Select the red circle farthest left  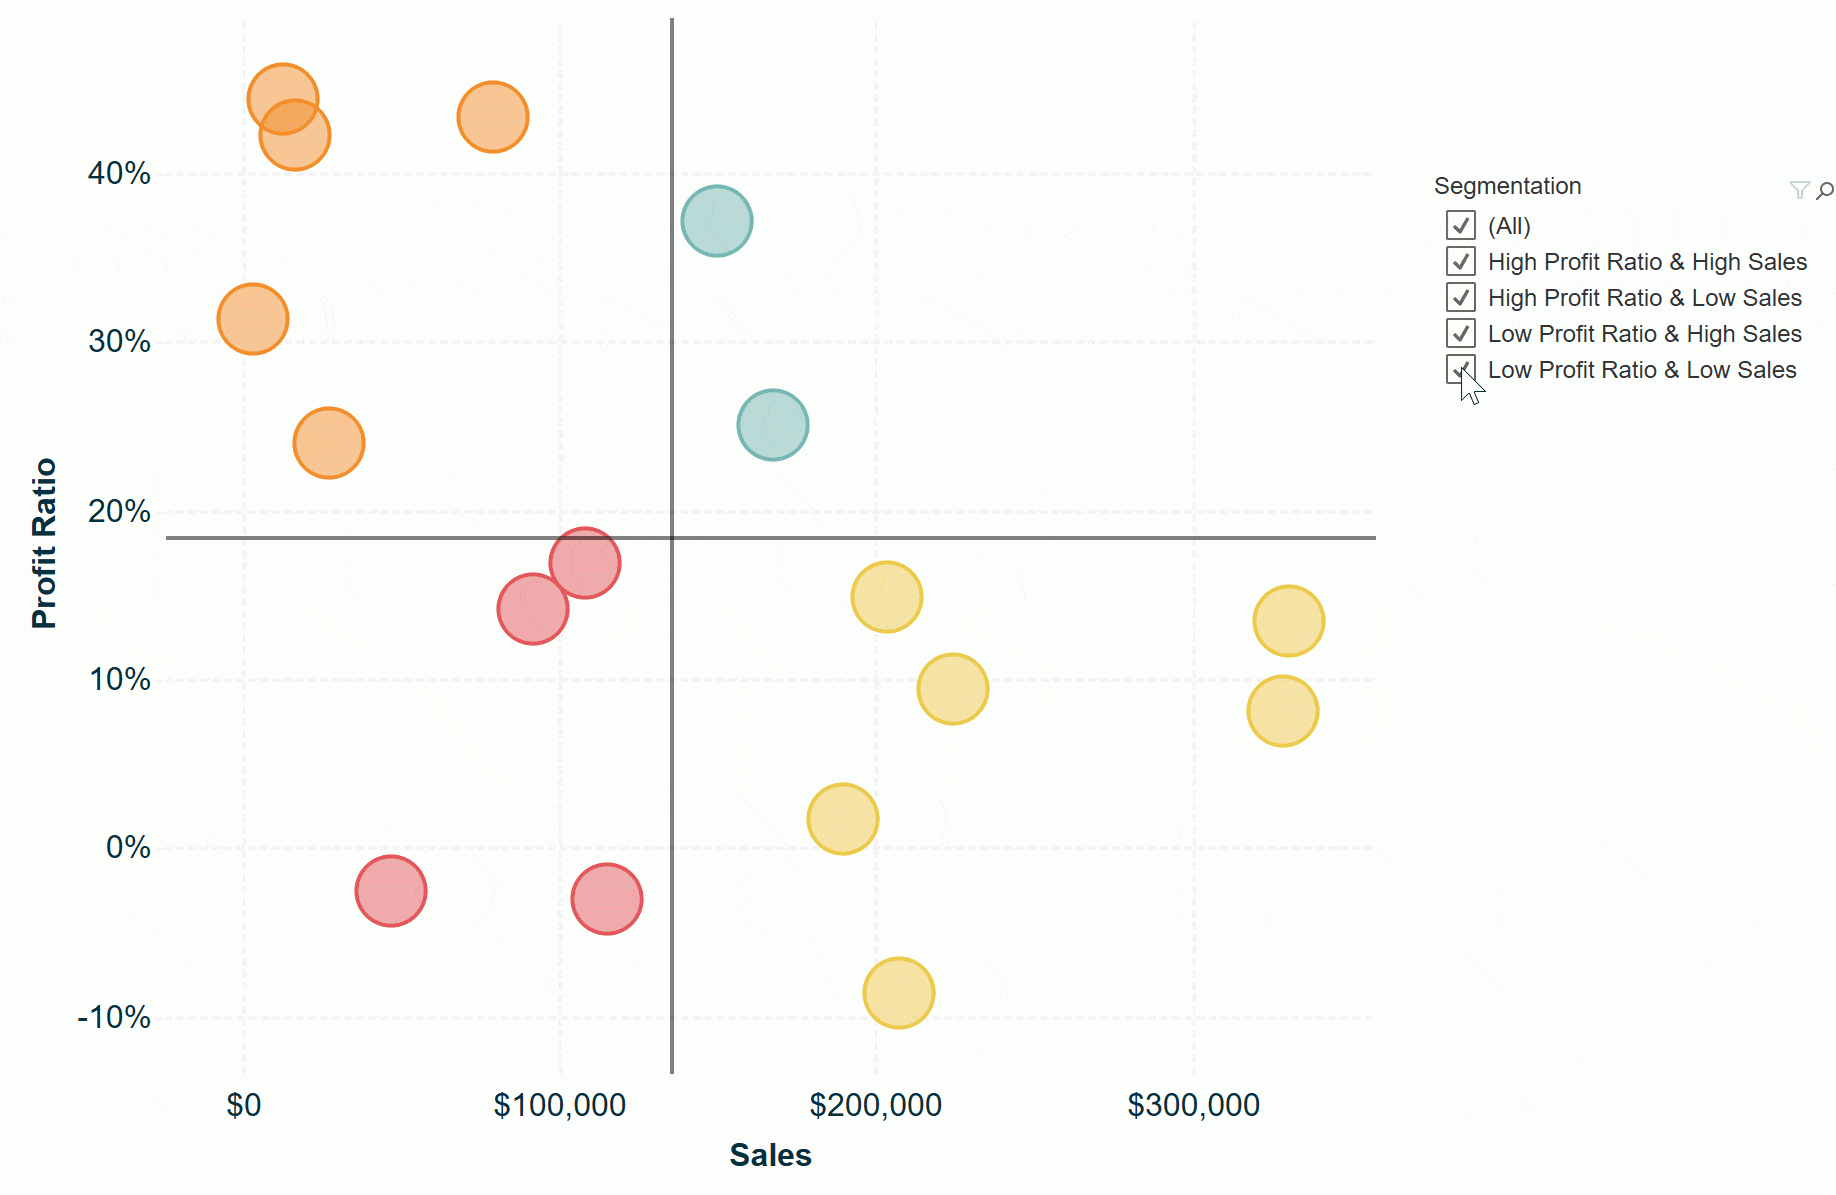[391, 891]
